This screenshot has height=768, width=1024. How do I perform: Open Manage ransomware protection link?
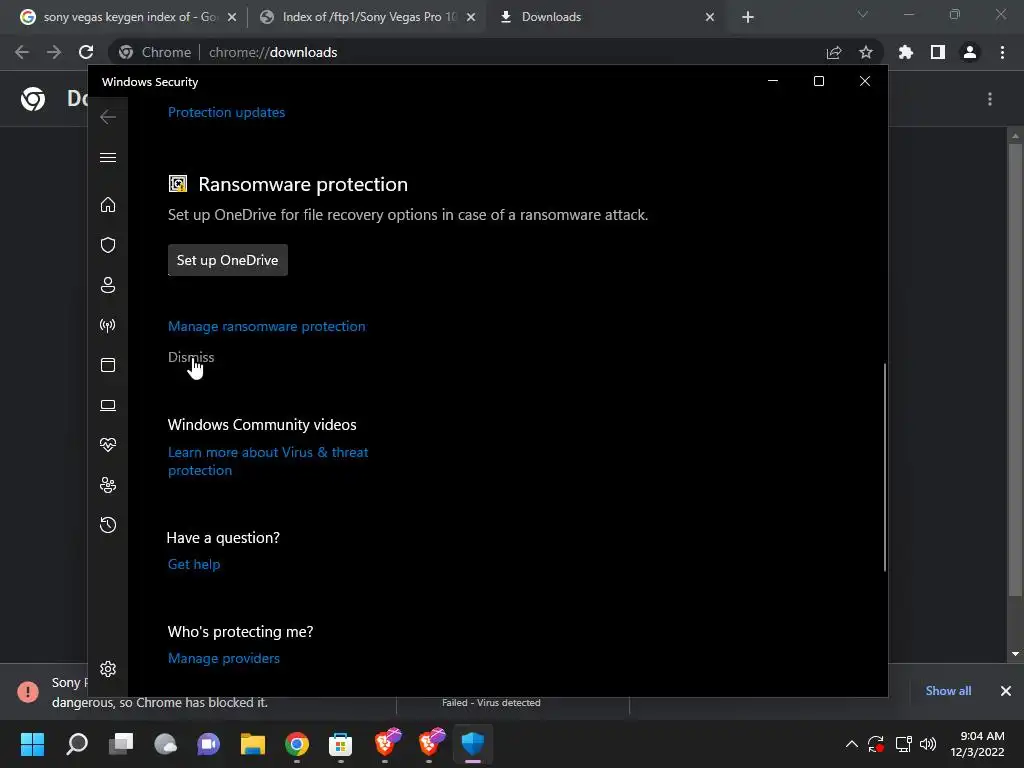pyautogui.click(x=266, y=326)
